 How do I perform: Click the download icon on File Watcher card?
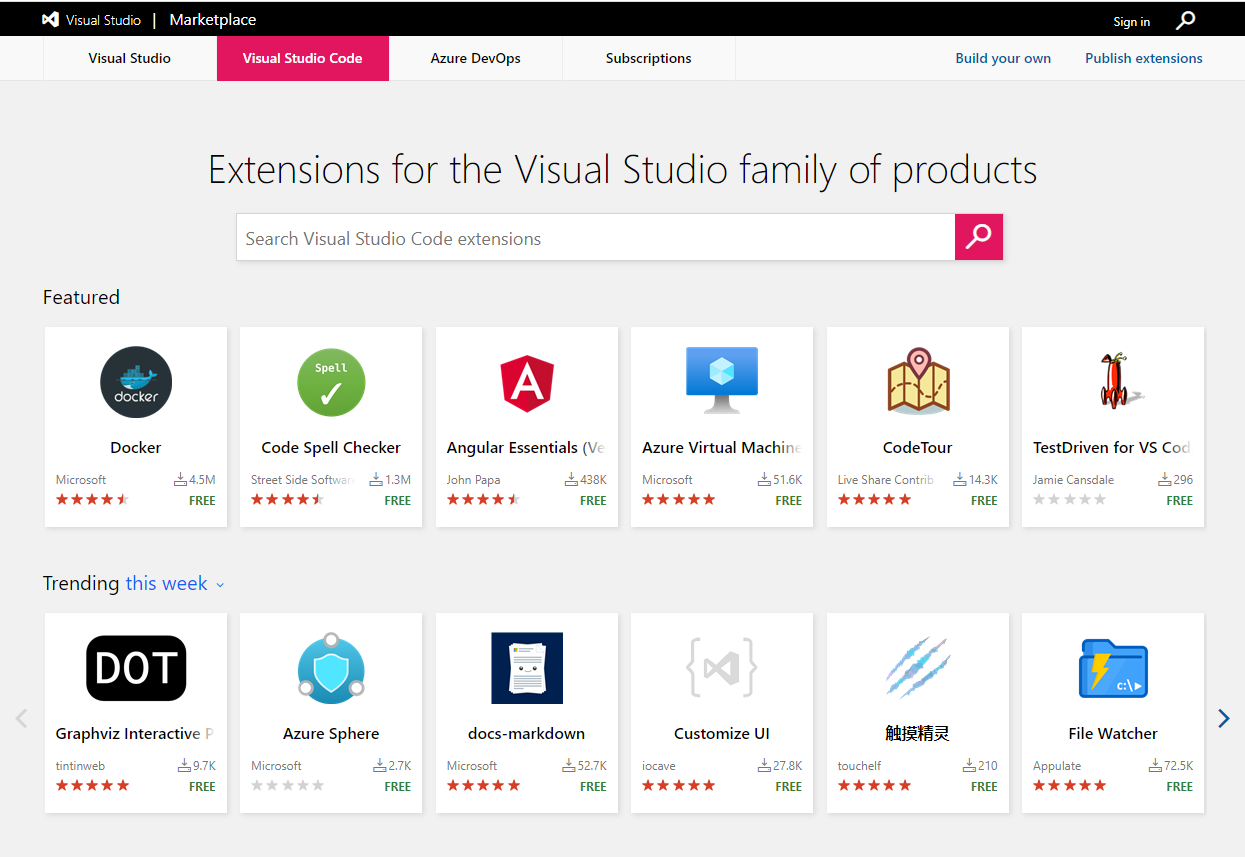1157,766
